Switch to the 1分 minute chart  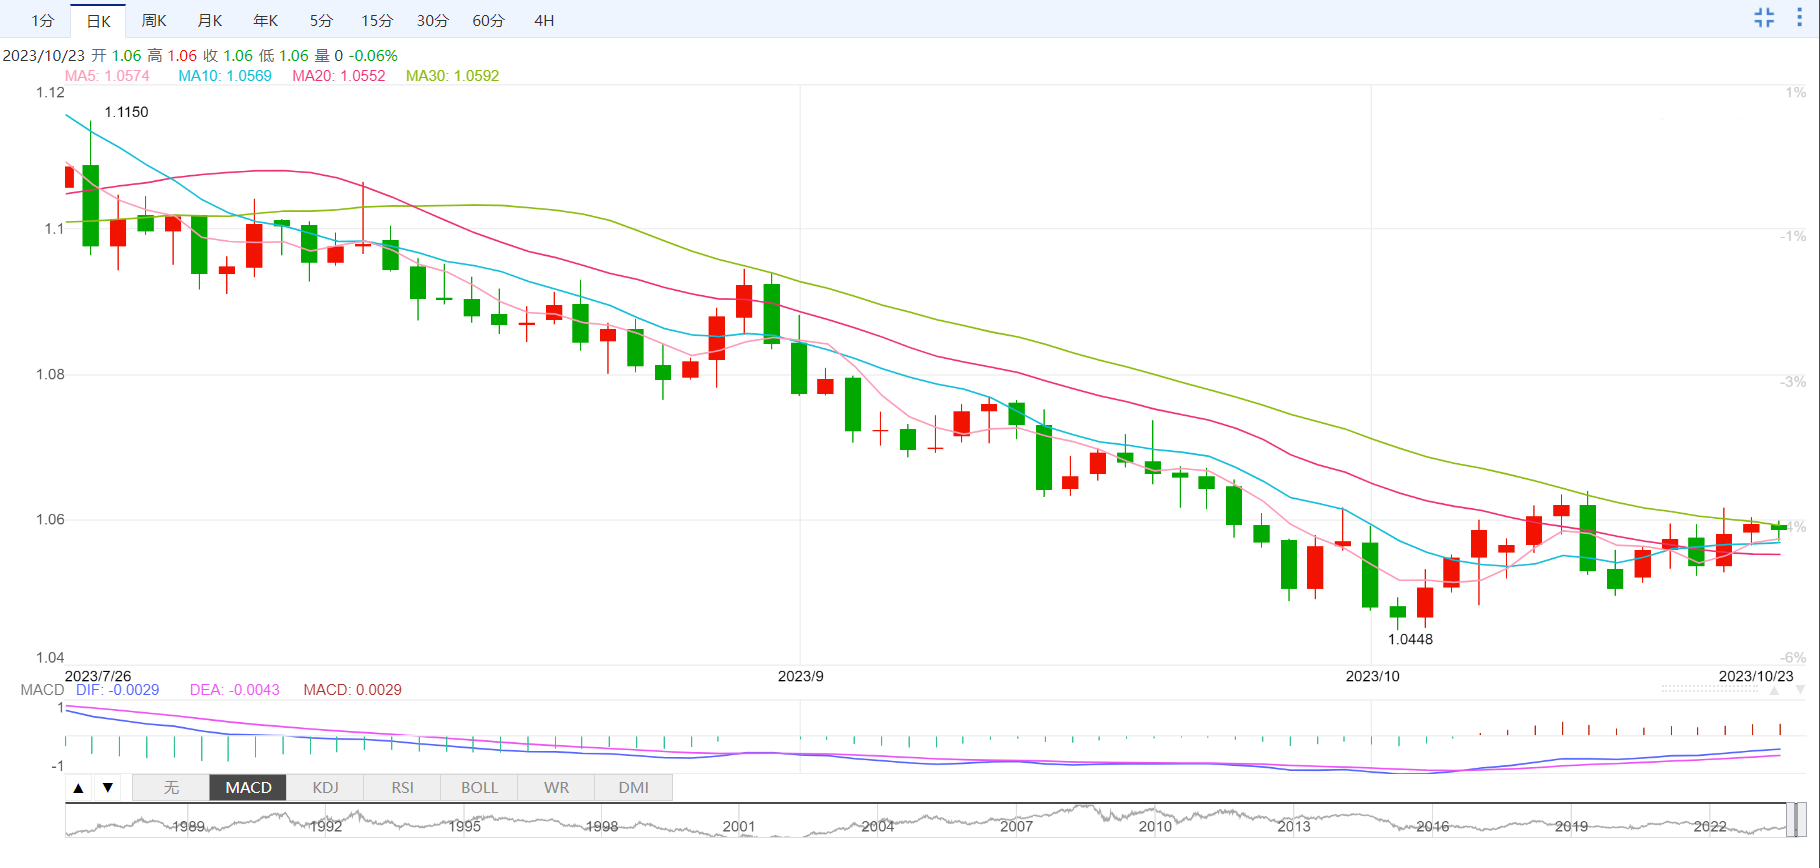click(42, 21)
